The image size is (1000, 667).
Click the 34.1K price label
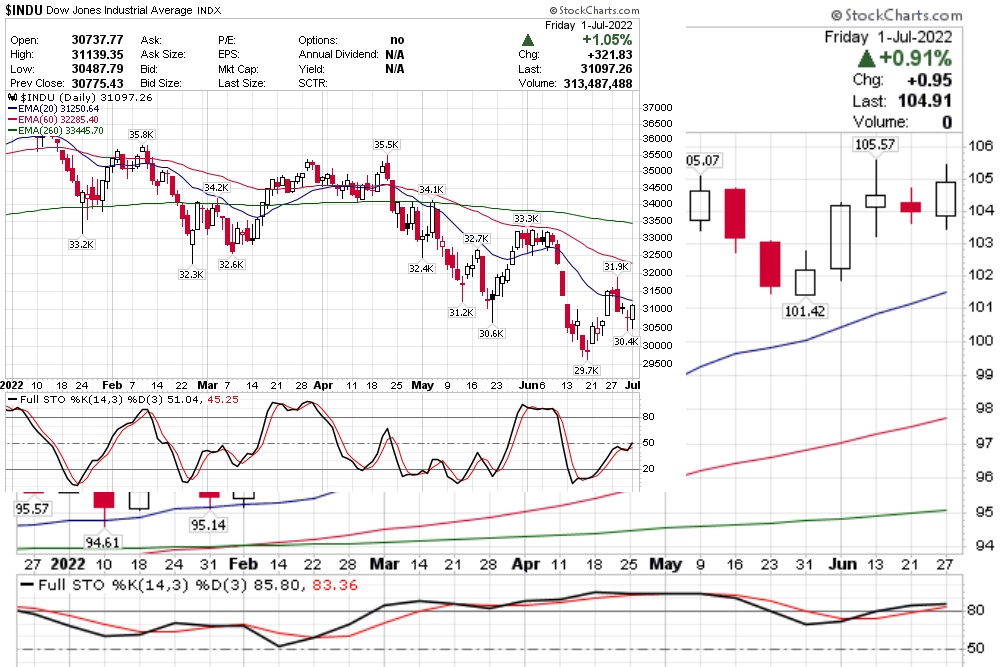coord(432,189)
